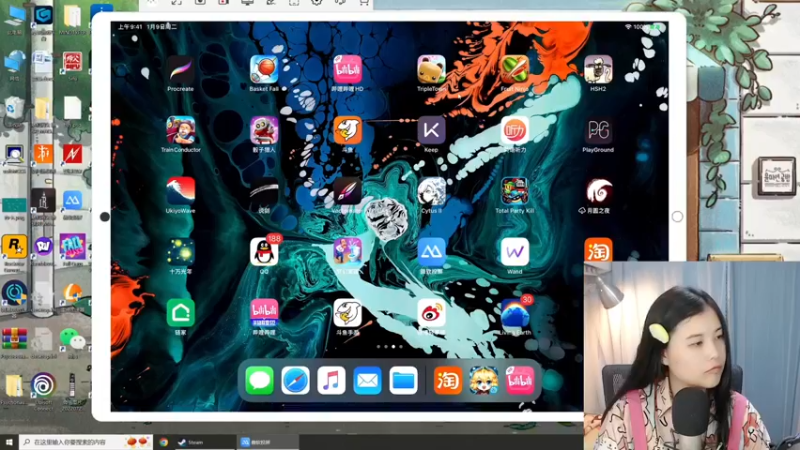
Task: Open Safari in the iPad dock
Action: click(295, 381)
